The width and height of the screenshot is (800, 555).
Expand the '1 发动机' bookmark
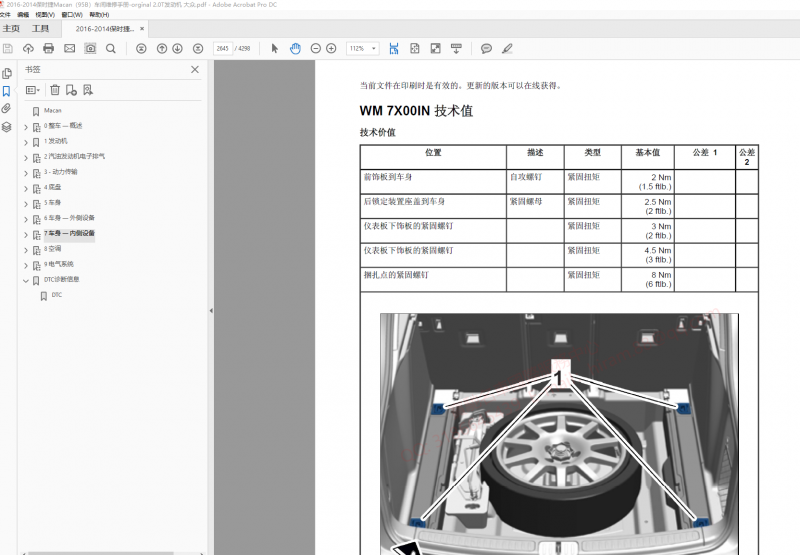[x=26, y=142]
